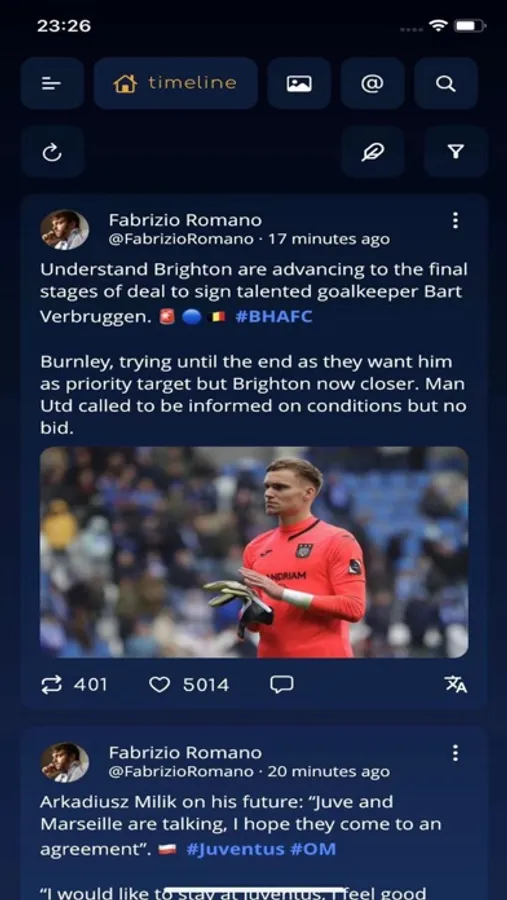View the goalkeeper photo in the post
Viewport: 507px width, 900px height.
pos(254,552)
